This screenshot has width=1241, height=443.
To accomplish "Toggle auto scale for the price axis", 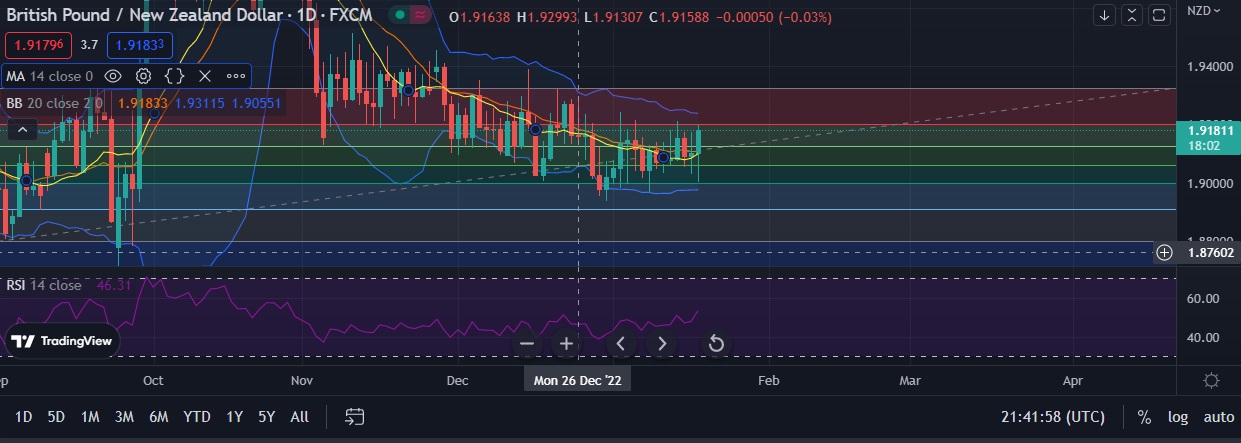I will 1217,417.
